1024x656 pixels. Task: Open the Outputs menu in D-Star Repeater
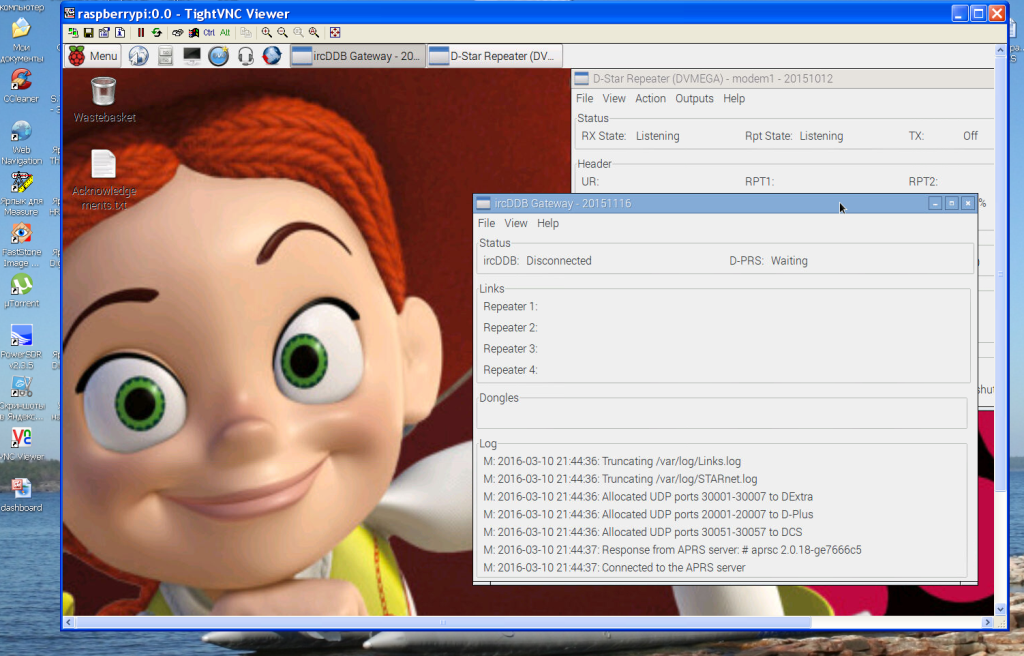point(694,99)
